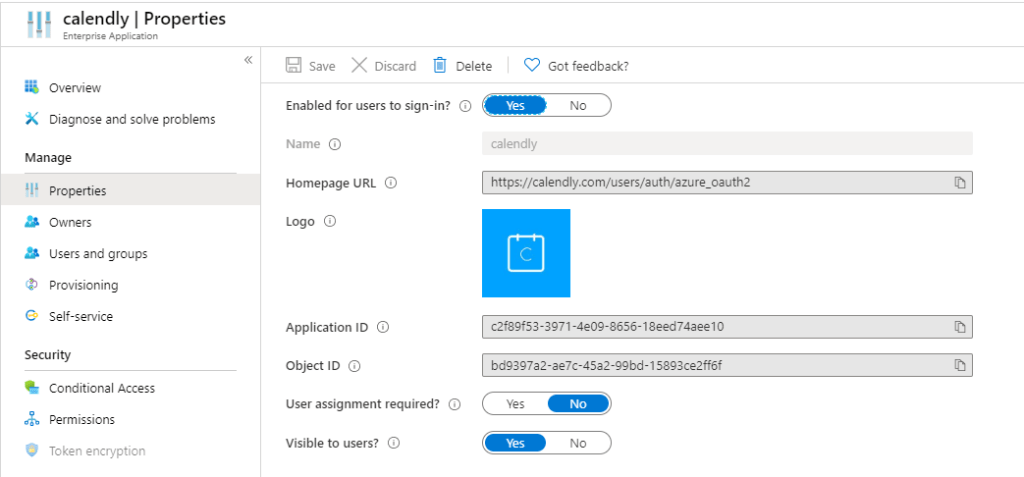
Task: Open the Provisioning page
Action: [x=83, y=285]
